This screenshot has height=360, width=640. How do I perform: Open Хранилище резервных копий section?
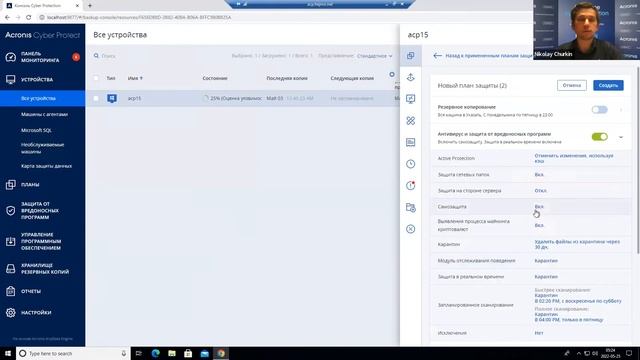click(45, 269)
